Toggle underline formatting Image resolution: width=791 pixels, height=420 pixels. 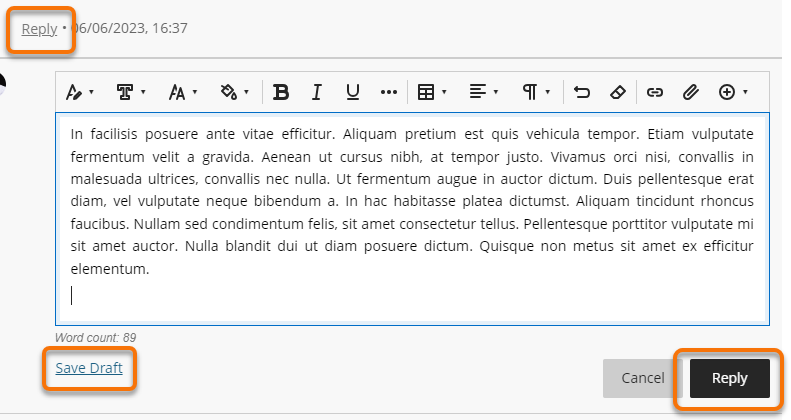pyautogui.click(x=353, y=92)
